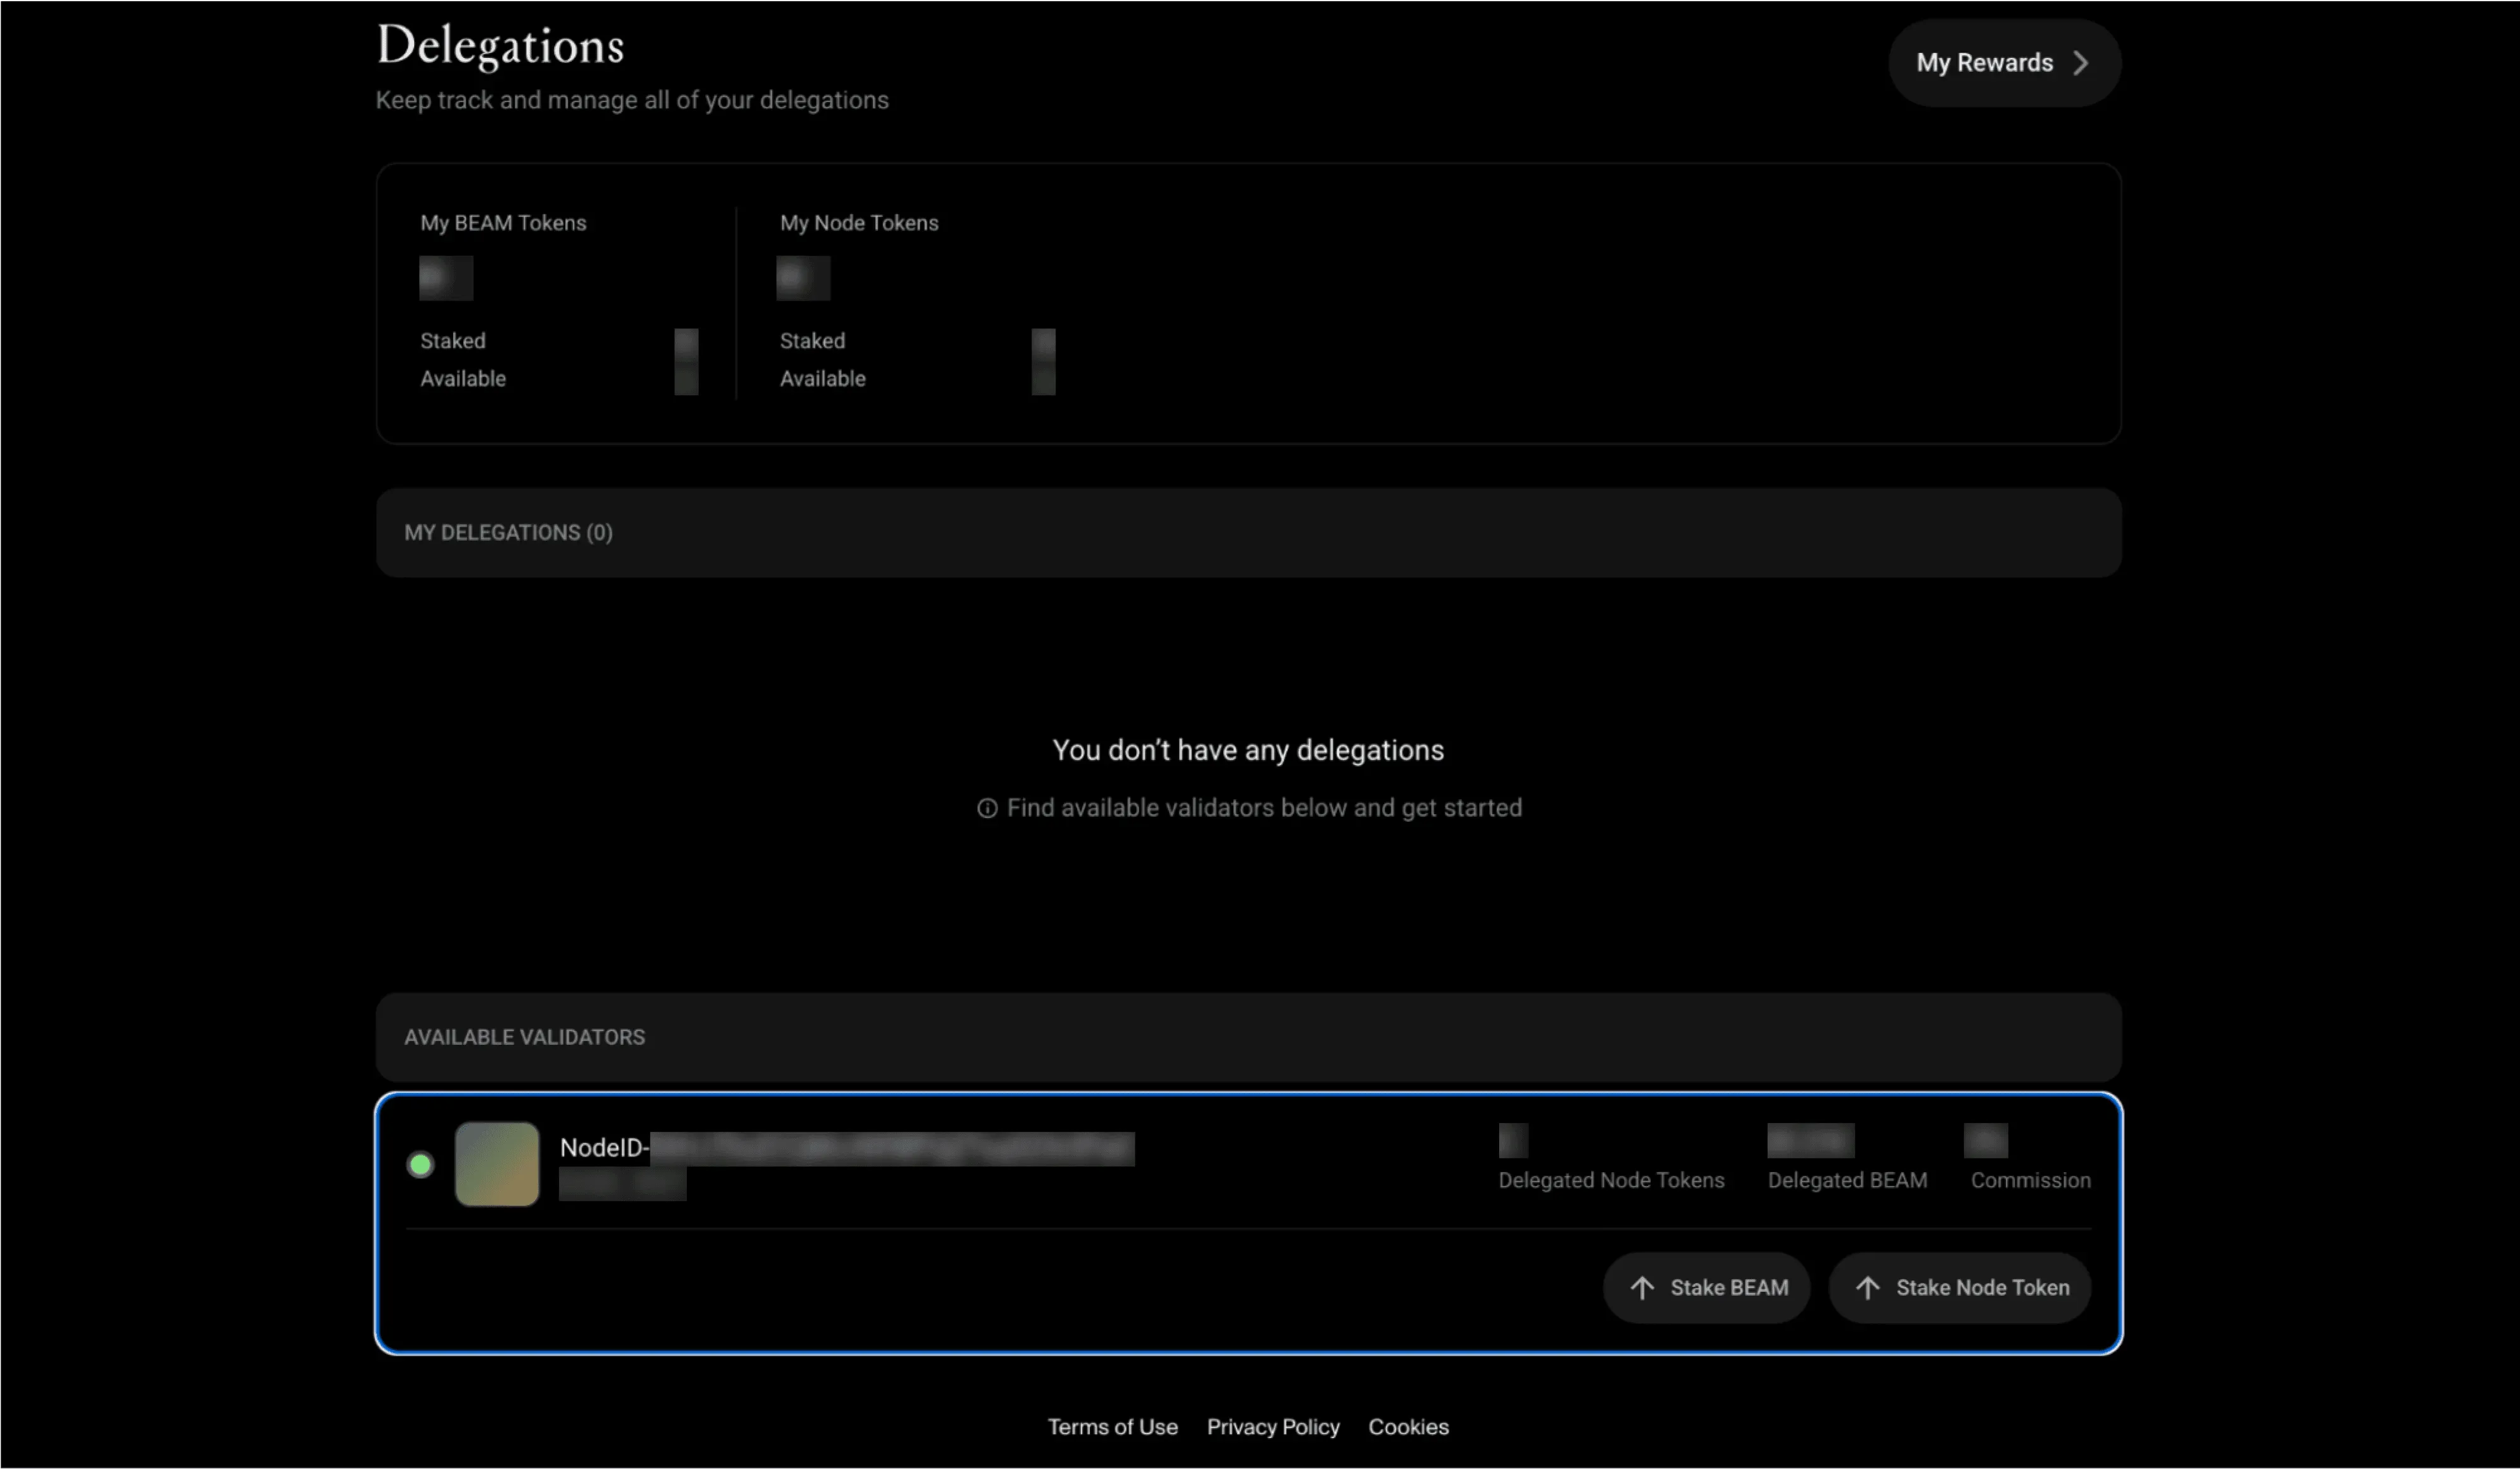Click the chevron arrow in My Rewards
This screenshot has width=2520, height=1469.
tap(2081, 63)
